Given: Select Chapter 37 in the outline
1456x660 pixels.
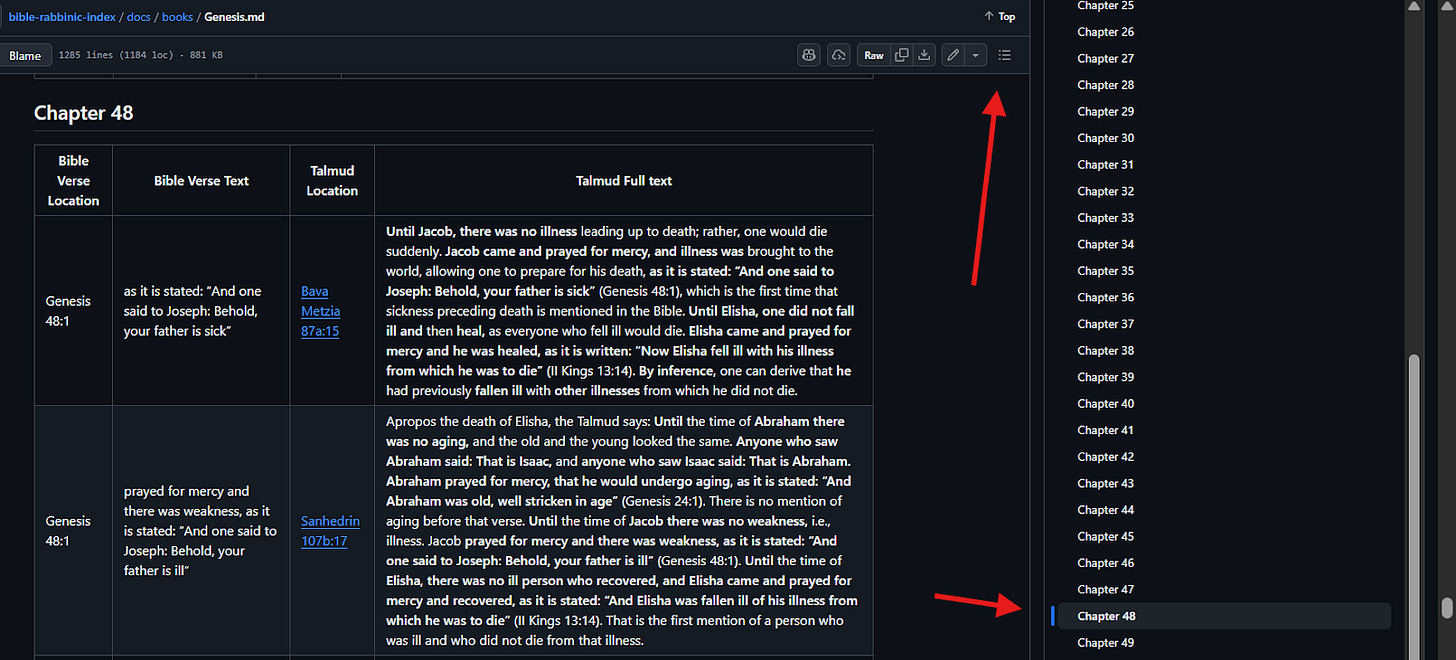Looking at the screenshot, I should tap(1105, 324).
